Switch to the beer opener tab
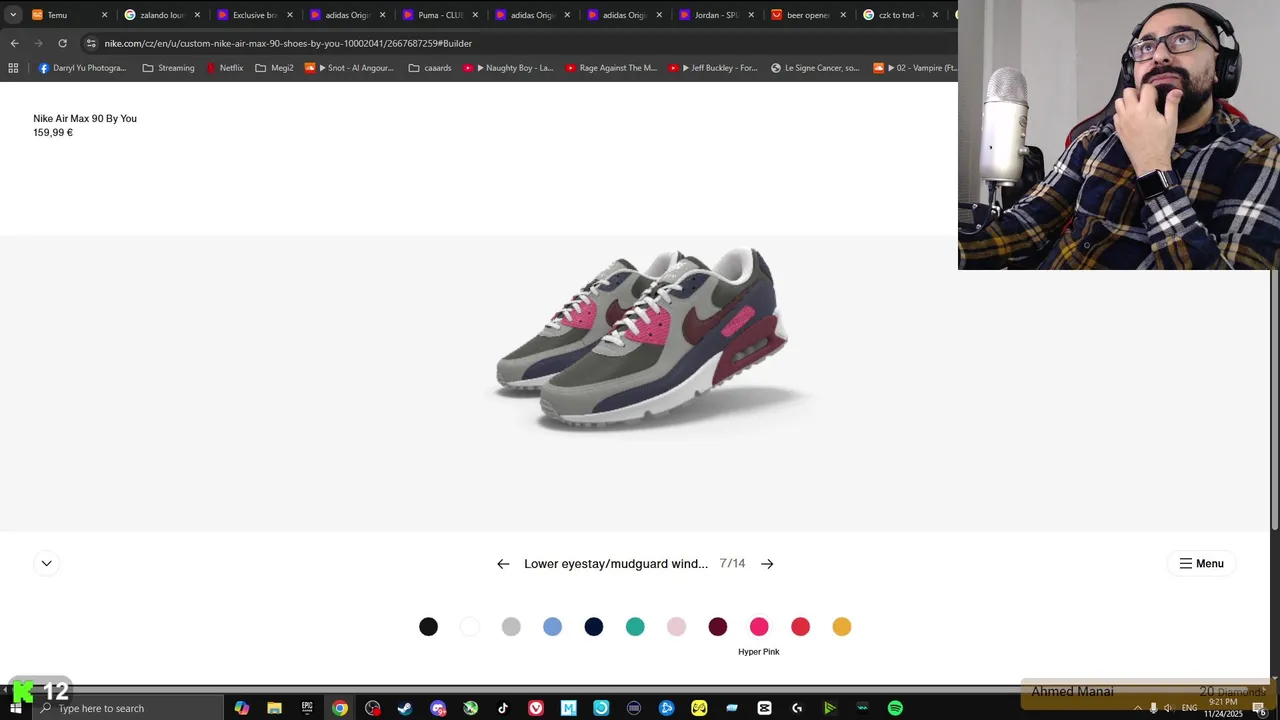The image size is (1280, 720). pos(808,15)
